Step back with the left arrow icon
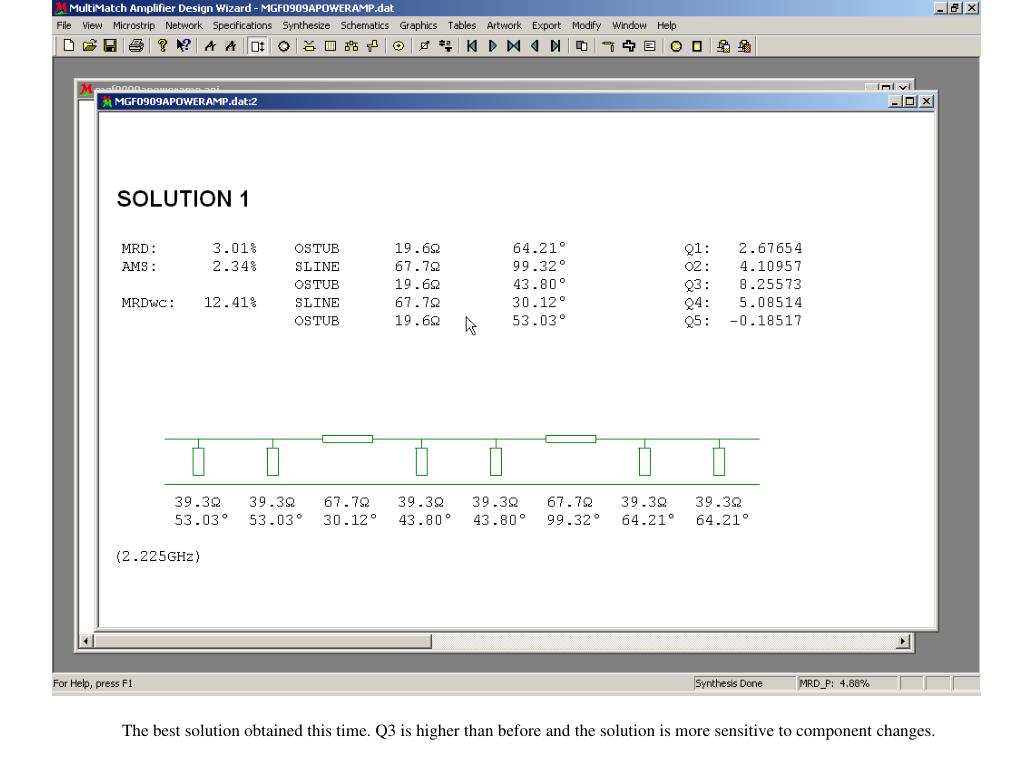 coord(534,46)
